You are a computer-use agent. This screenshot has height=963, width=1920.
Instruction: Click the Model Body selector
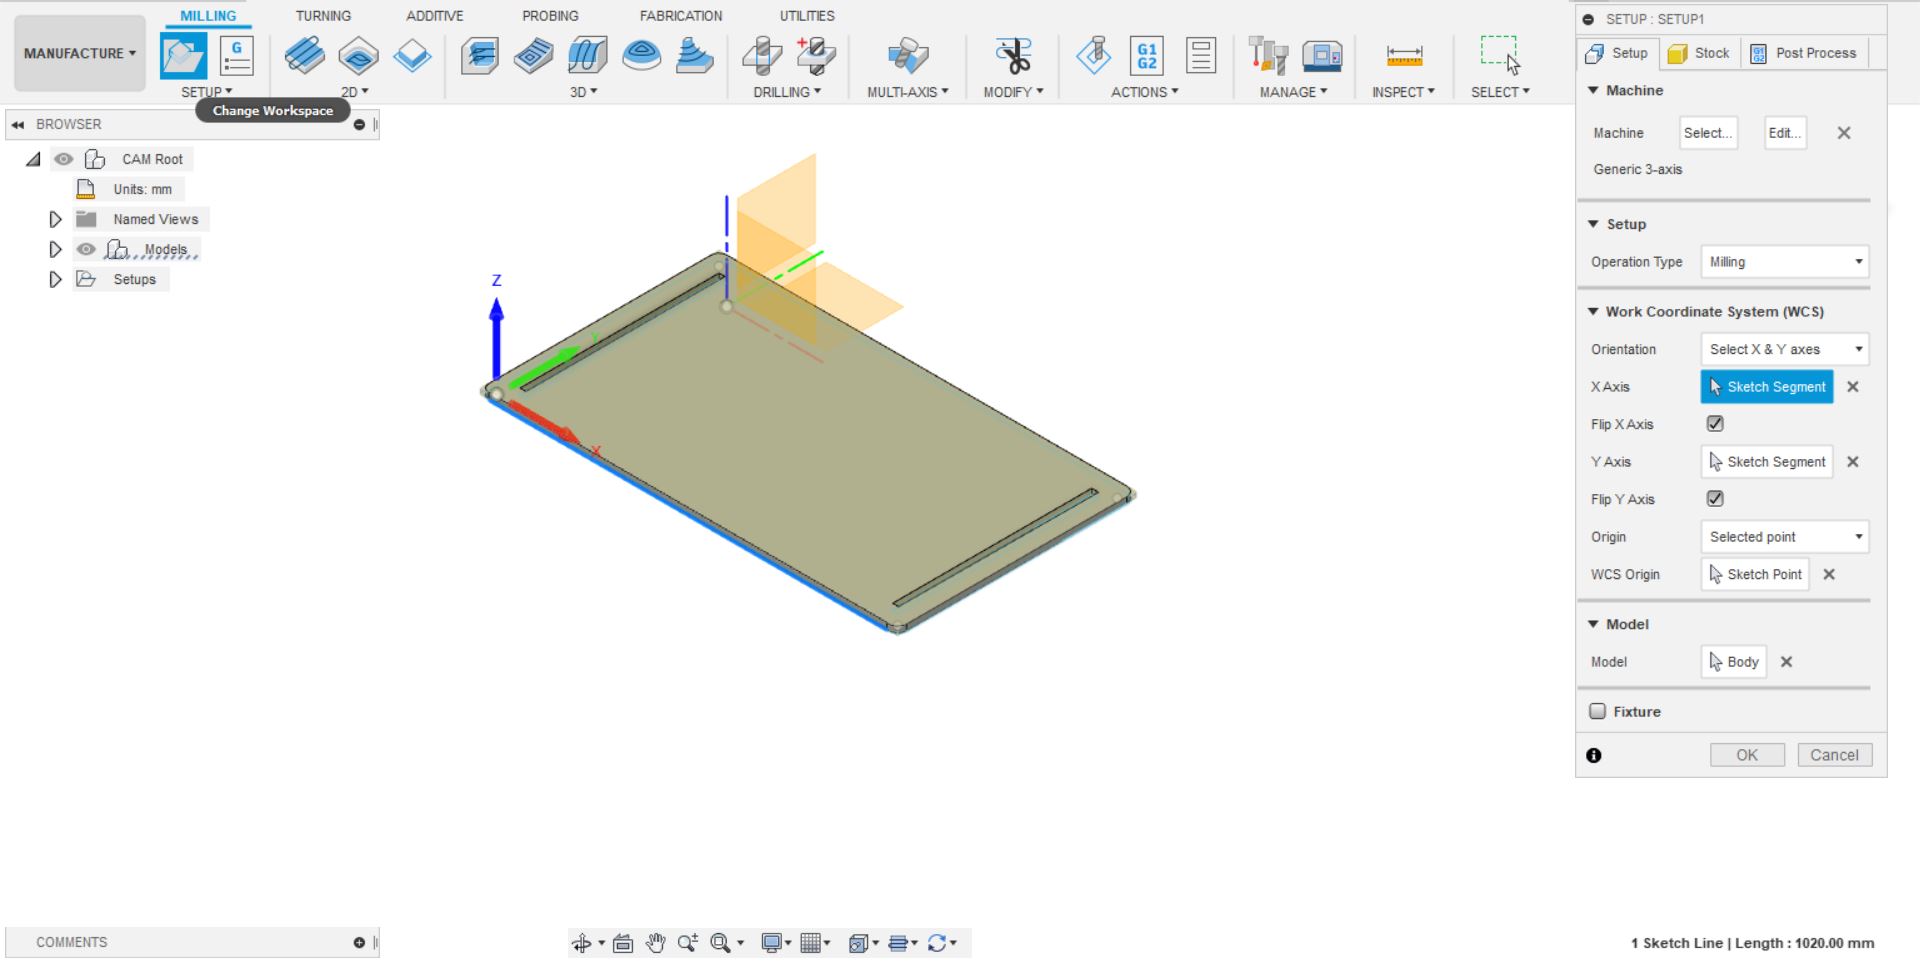click(1734, 662)
